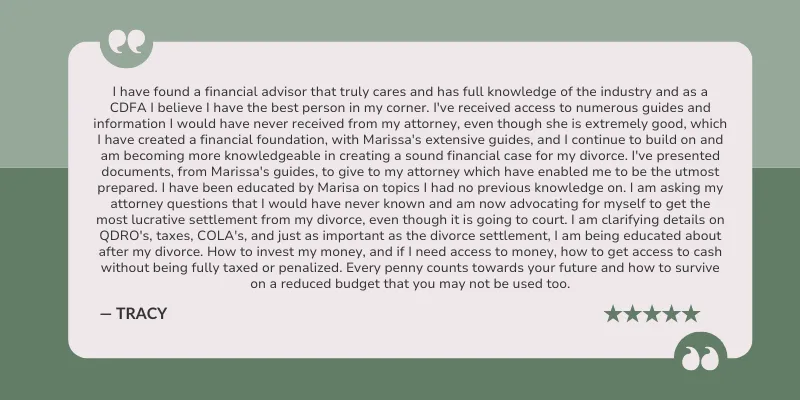Click the dark green lower background area
Viewport: 800px width, 400px height.
coord(400,380)
